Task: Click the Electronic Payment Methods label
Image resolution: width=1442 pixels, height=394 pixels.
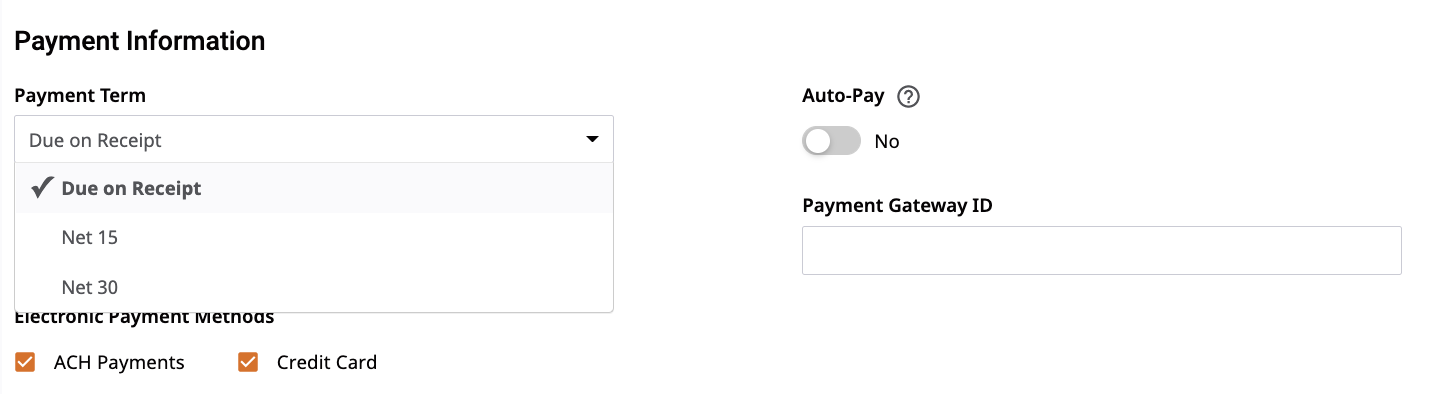Action: pos(144,319)
